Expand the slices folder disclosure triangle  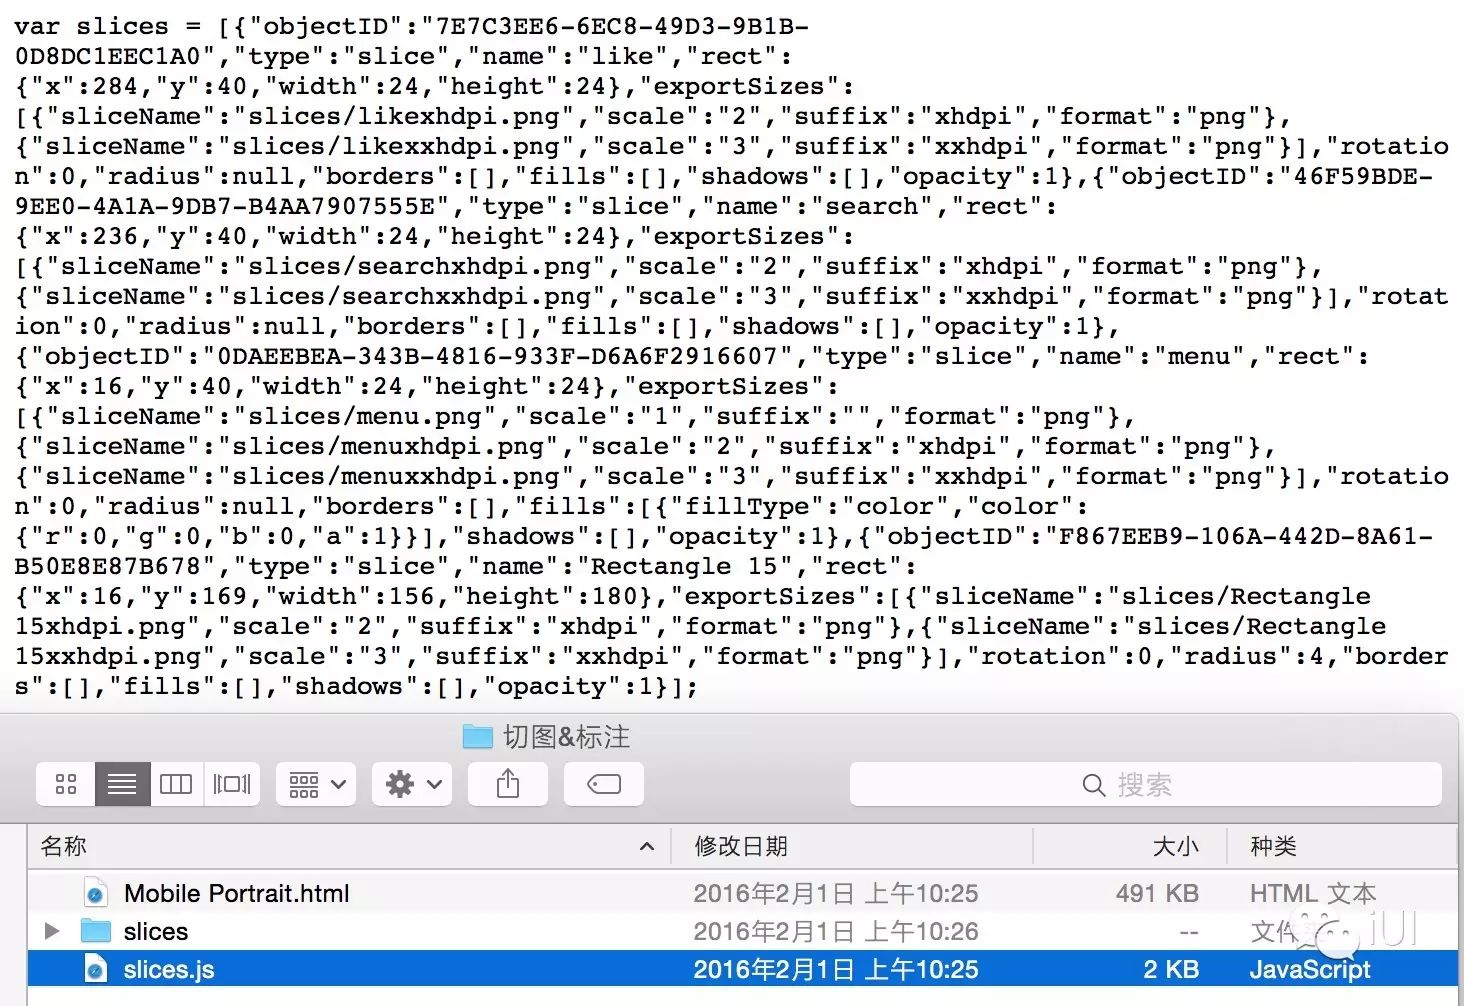[52, 931]
